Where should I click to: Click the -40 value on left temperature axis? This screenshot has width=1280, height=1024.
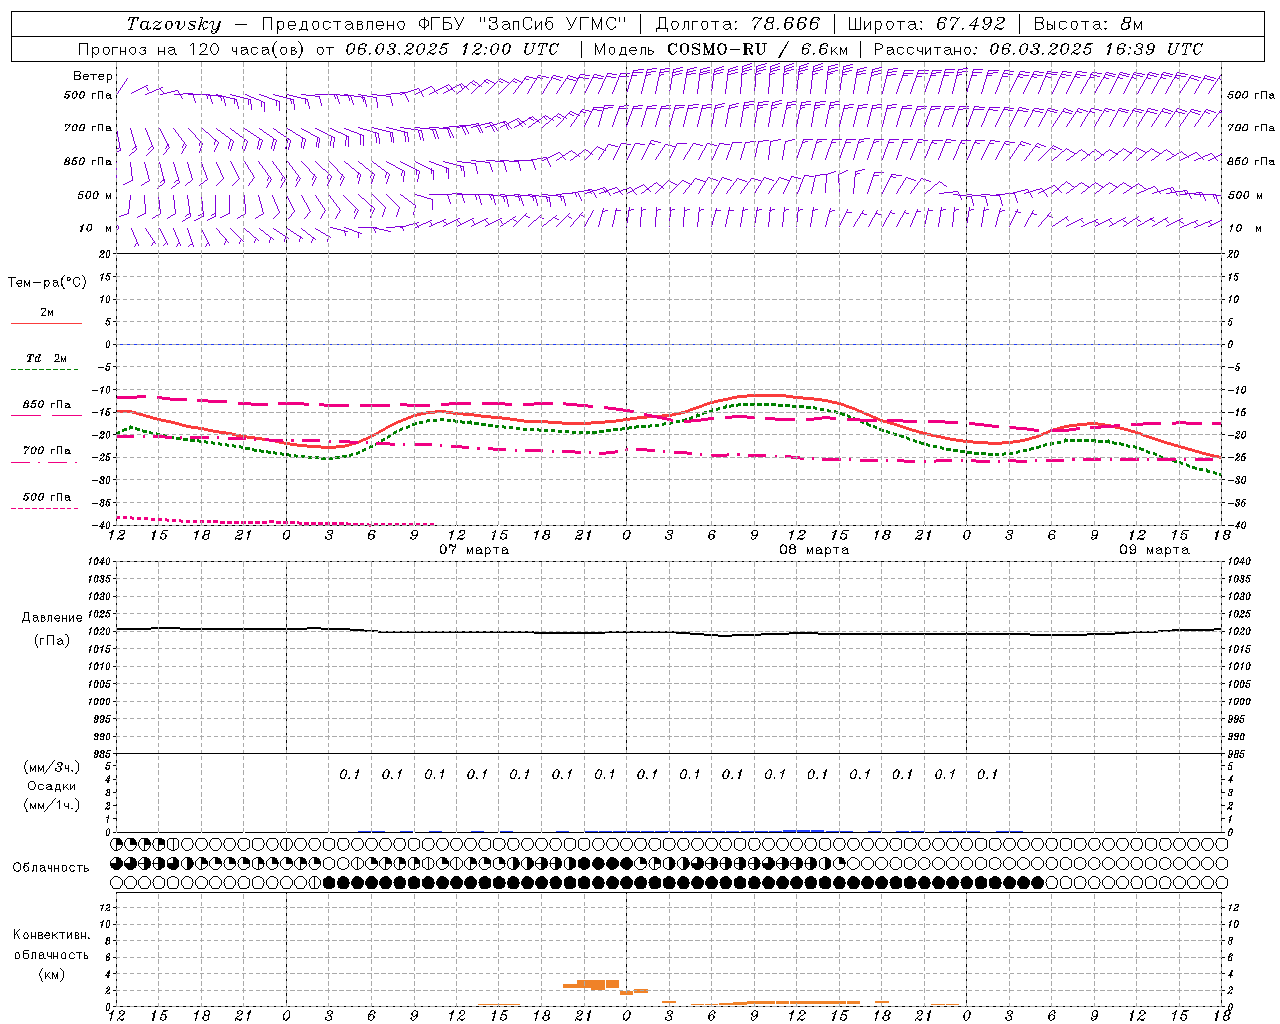coord(103,525)
